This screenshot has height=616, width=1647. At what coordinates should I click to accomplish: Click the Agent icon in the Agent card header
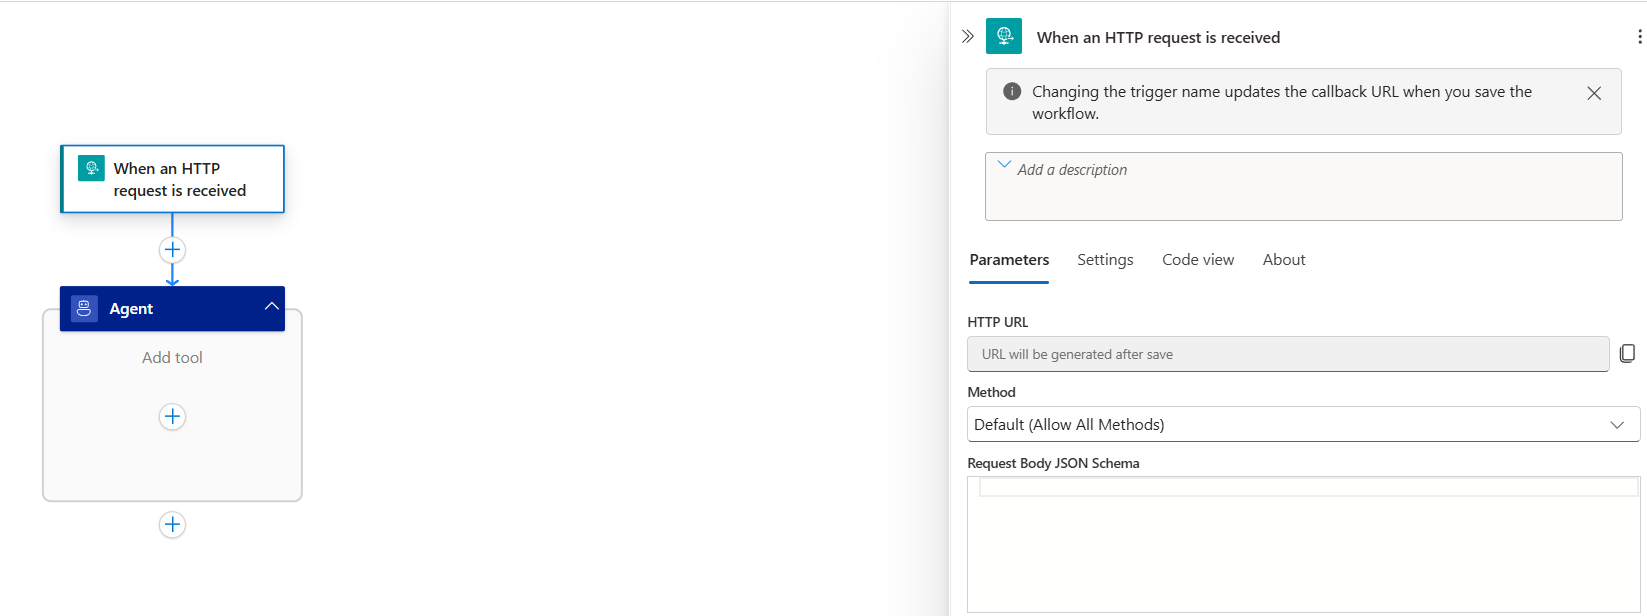click(x=82, y=308)
